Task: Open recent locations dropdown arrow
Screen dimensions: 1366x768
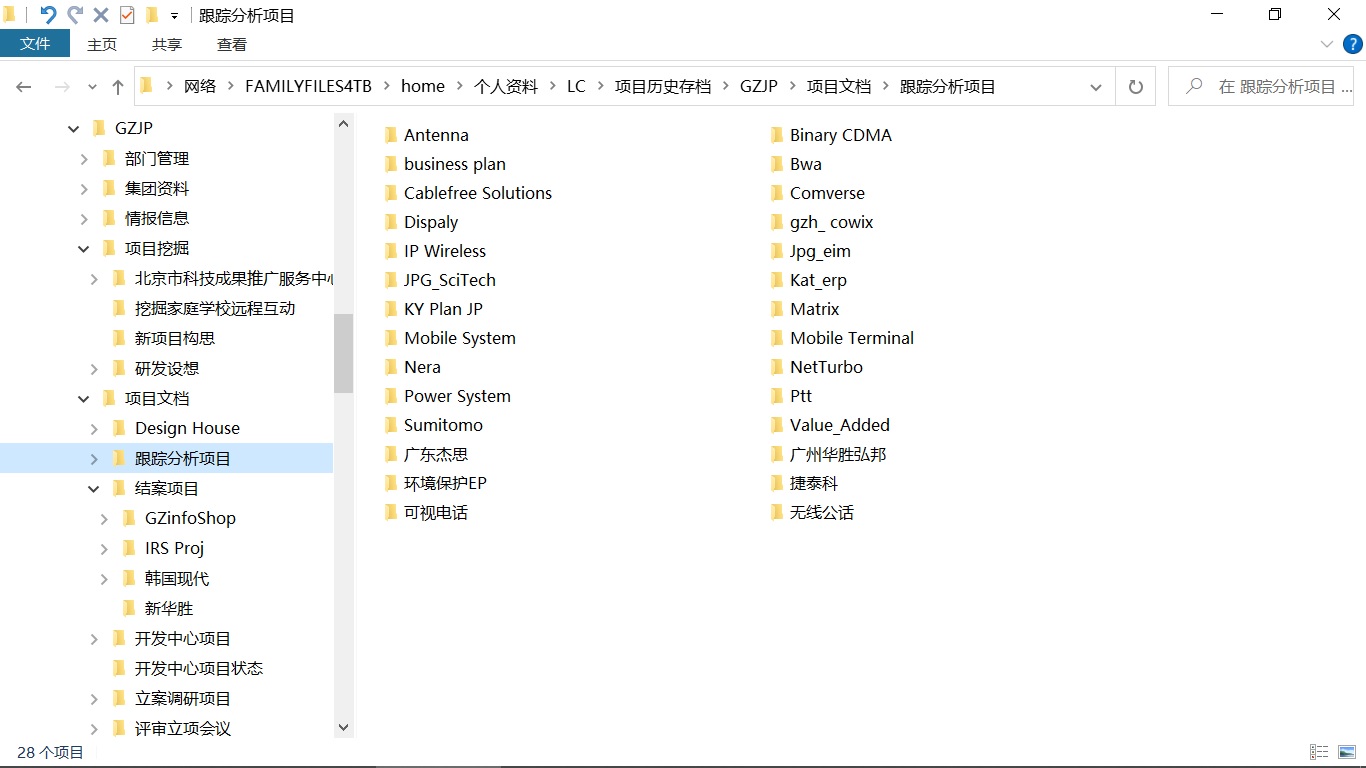Action: coord(93,87)
